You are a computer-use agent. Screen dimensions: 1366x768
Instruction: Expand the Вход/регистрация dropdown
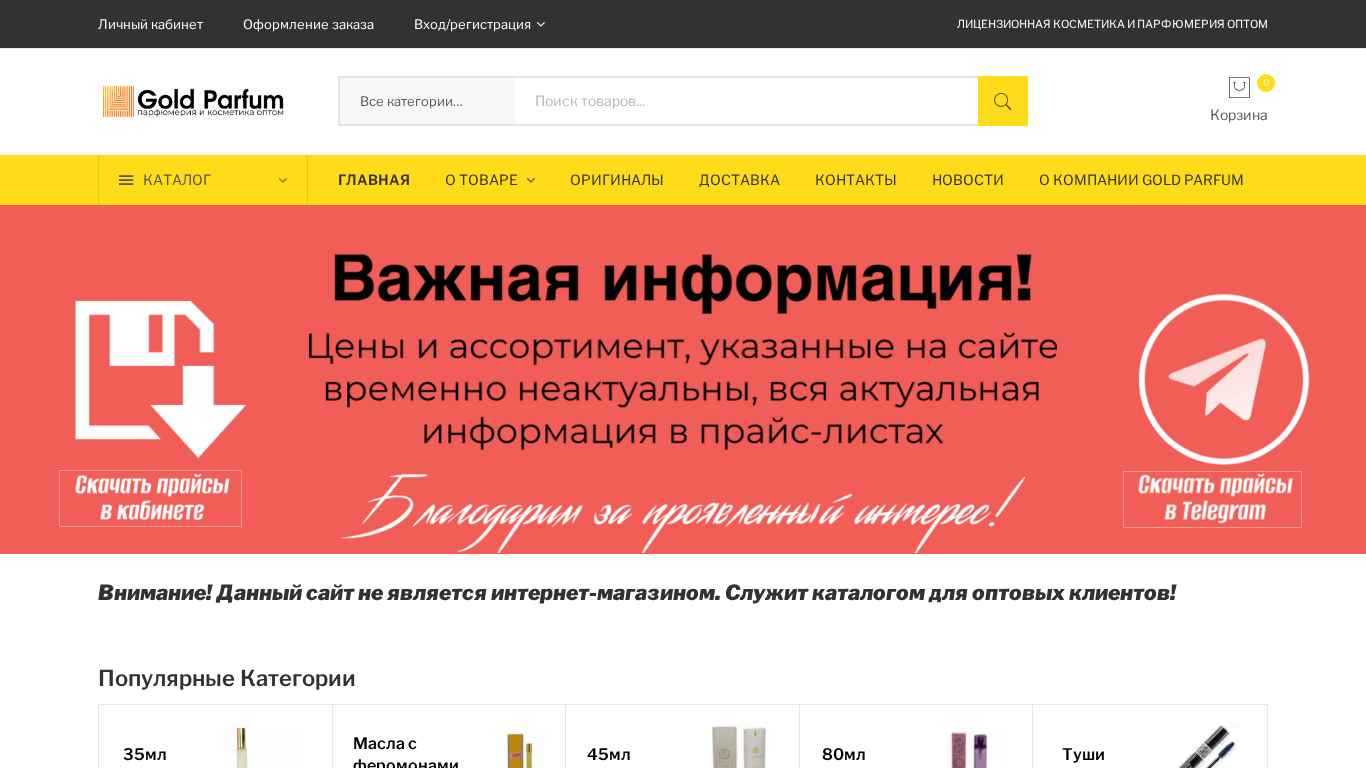point(480,24)
